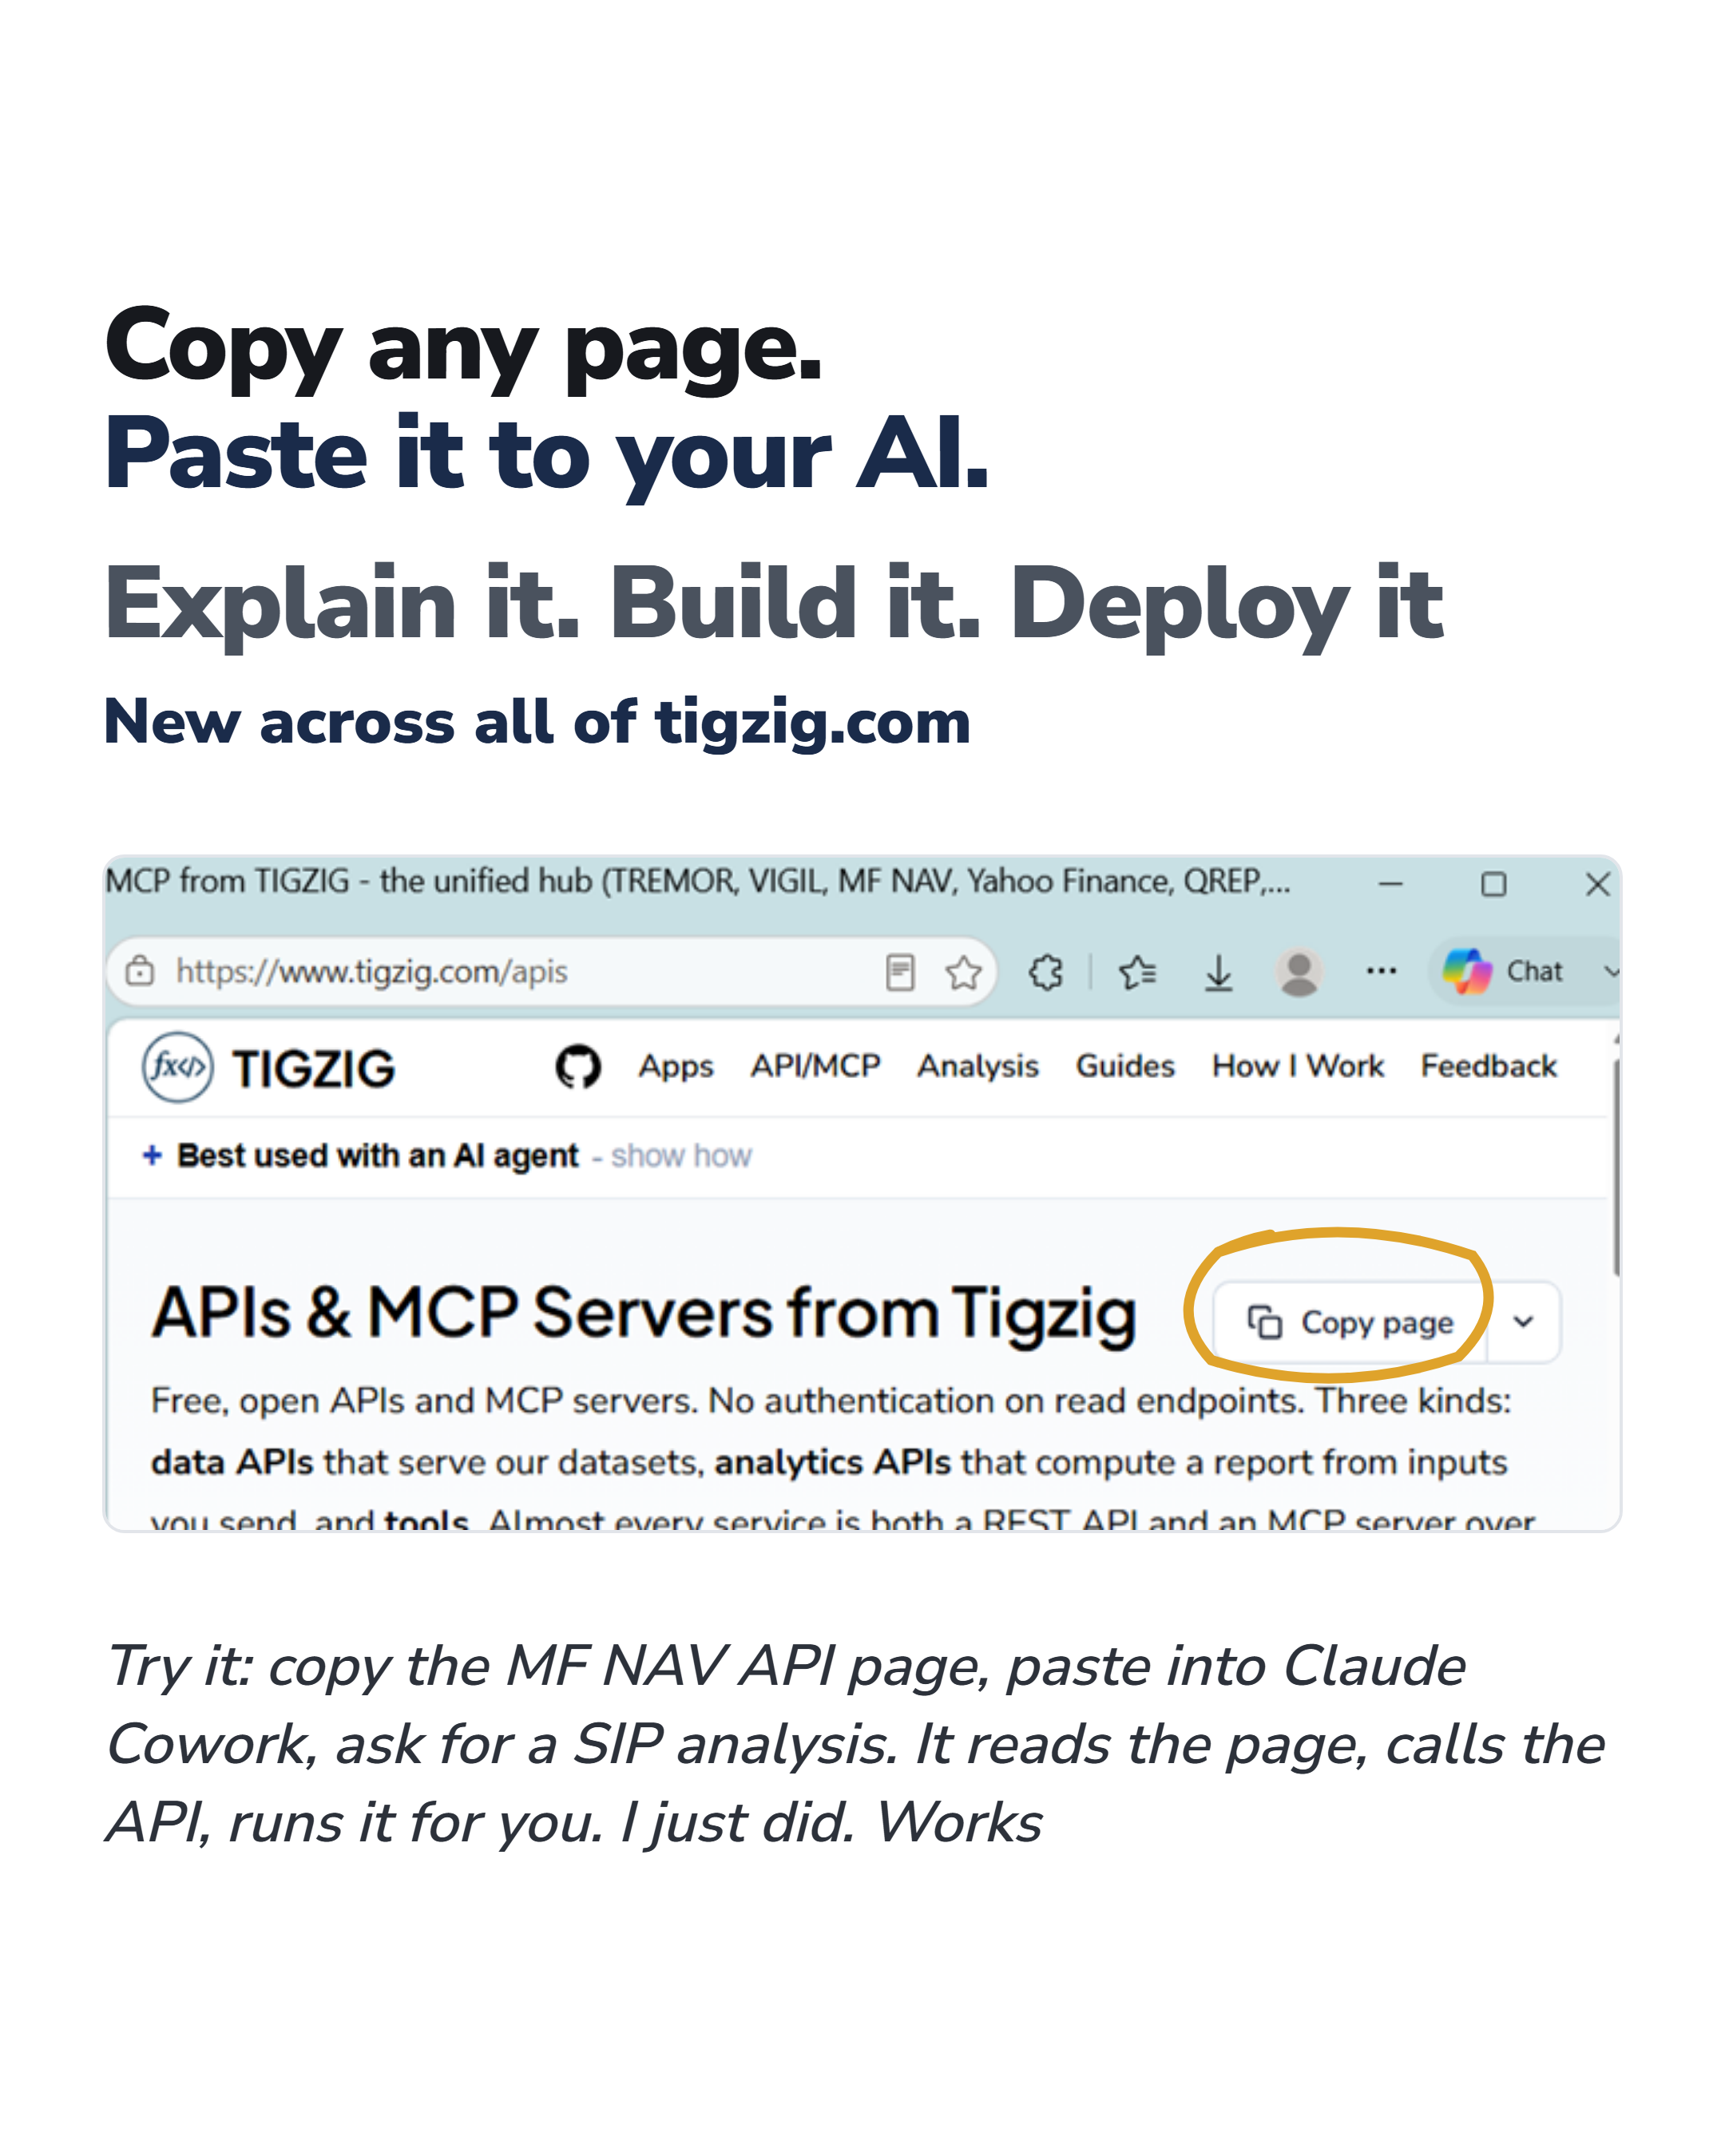Open the three-dot browser settings menu
1725x2156 pixels.
tap(1381, 970)
